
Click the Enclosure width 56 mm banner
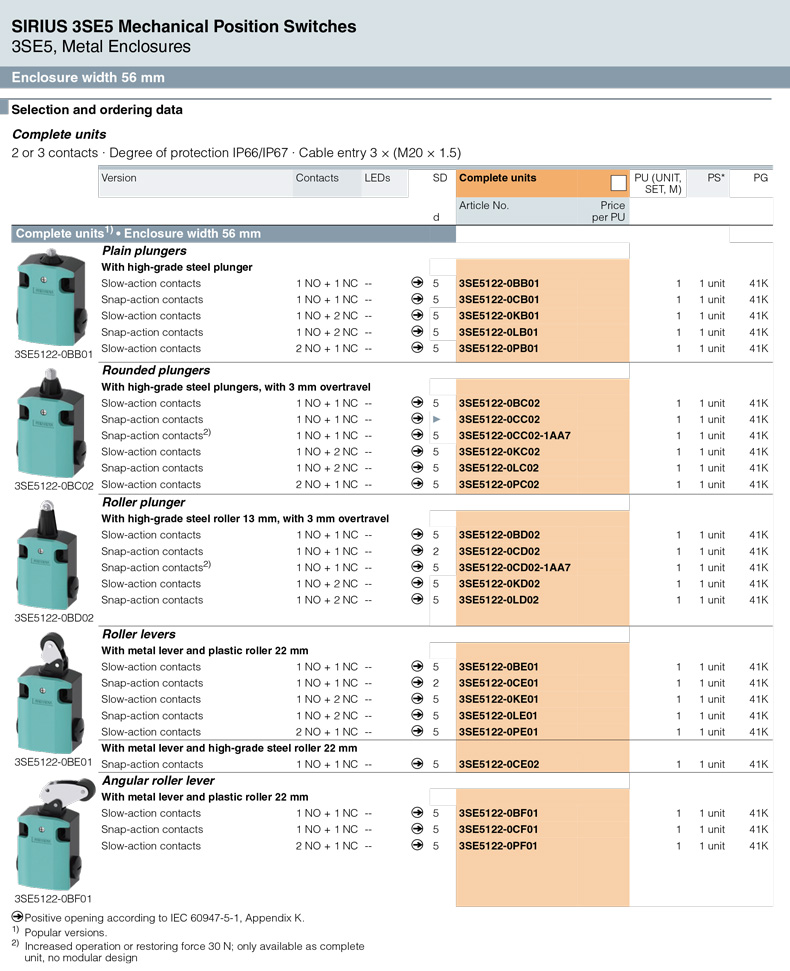(x=88, y=77)
